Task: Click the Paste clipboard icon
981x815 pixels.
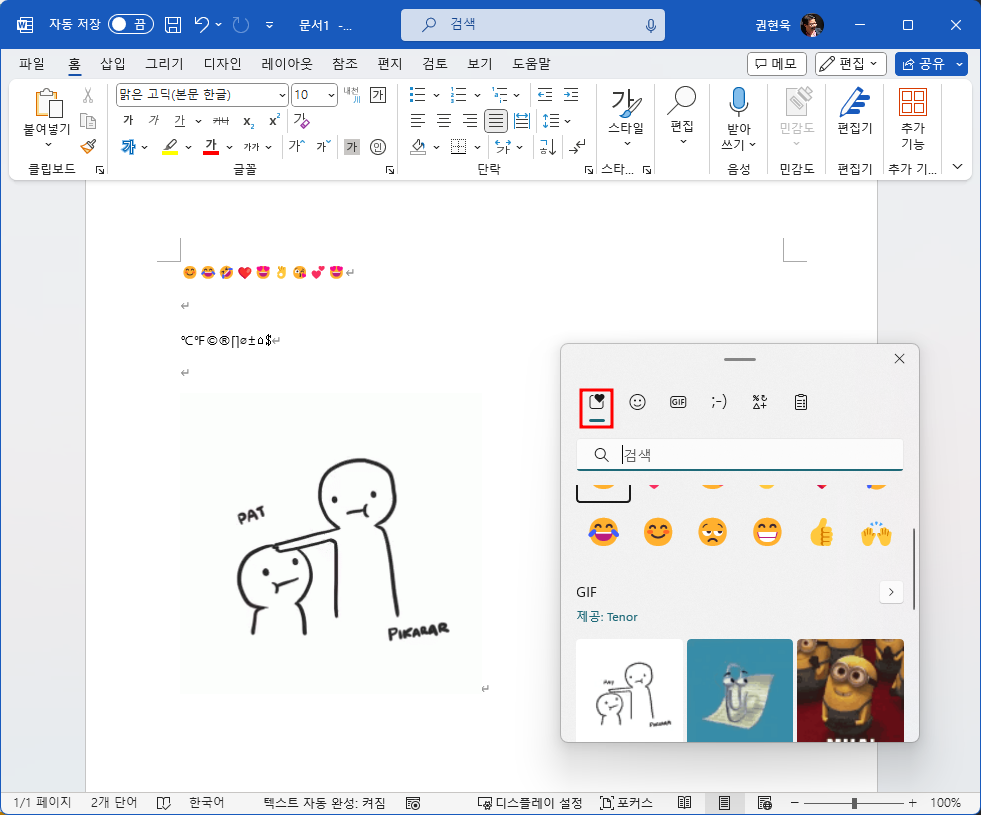Action: [48, 103]
